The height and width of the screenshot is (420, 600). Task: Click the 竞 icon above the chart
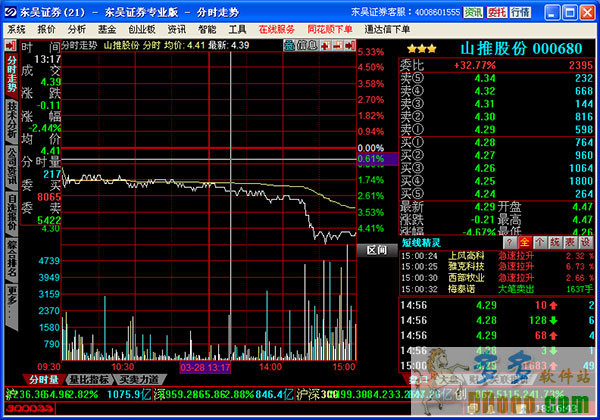289,46
